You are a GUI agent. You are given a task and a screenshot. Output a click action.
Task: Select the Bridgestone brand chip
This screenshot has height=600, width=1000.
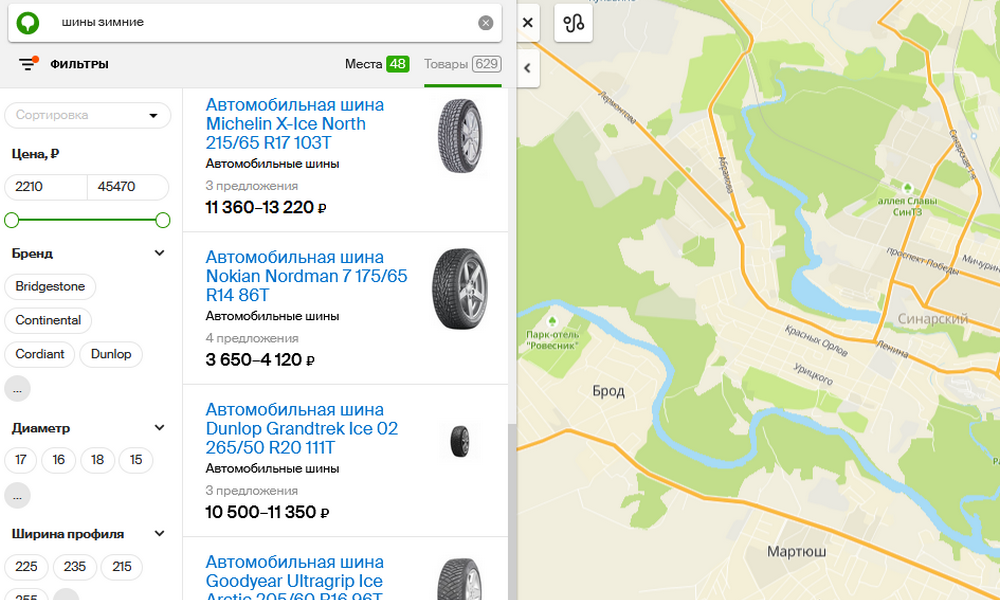pos(50,286)
